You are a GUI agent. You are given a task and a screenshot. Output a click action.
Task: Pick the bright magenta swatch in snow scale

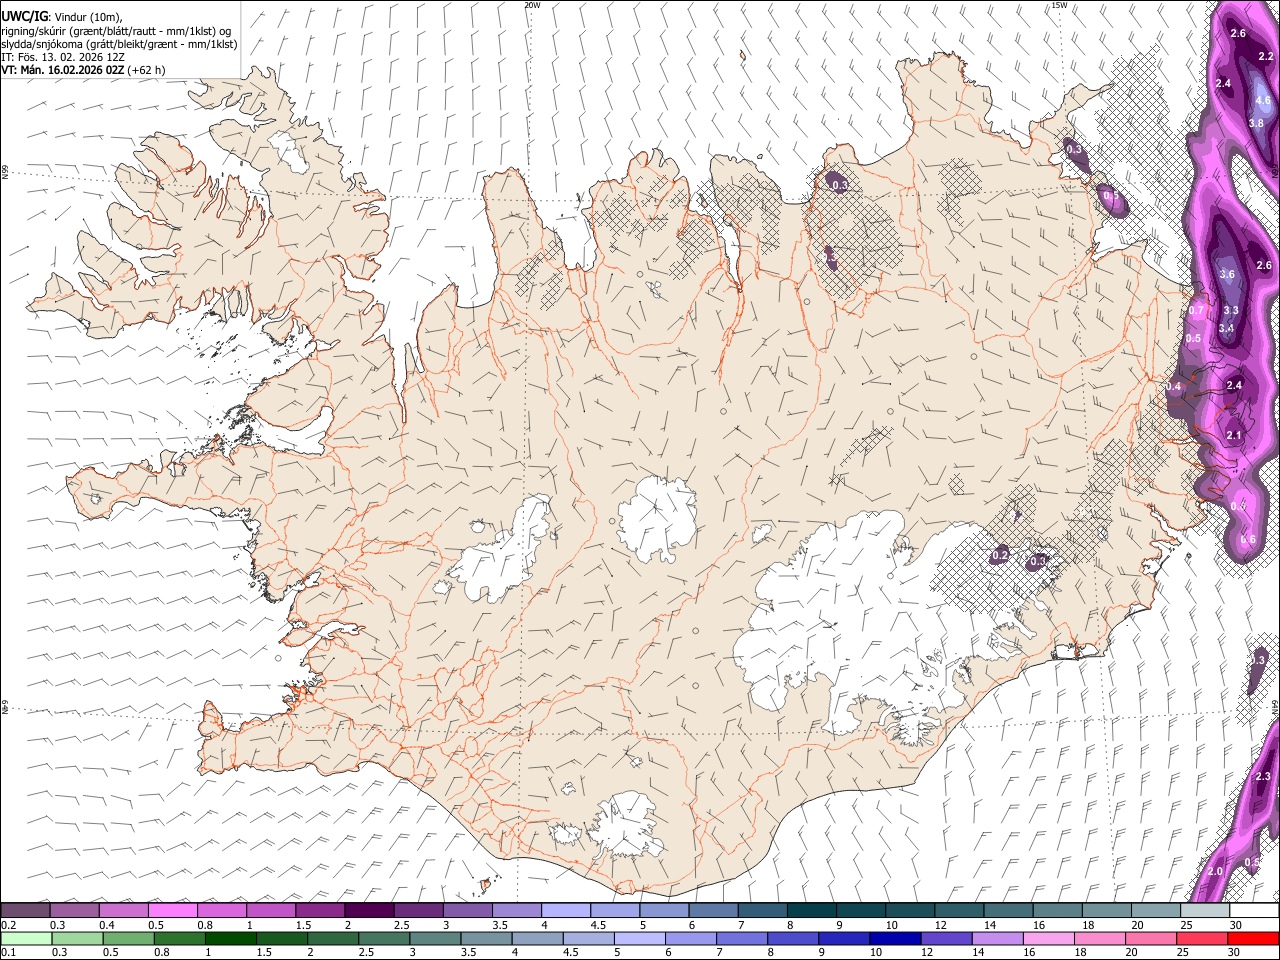[172, 911]
